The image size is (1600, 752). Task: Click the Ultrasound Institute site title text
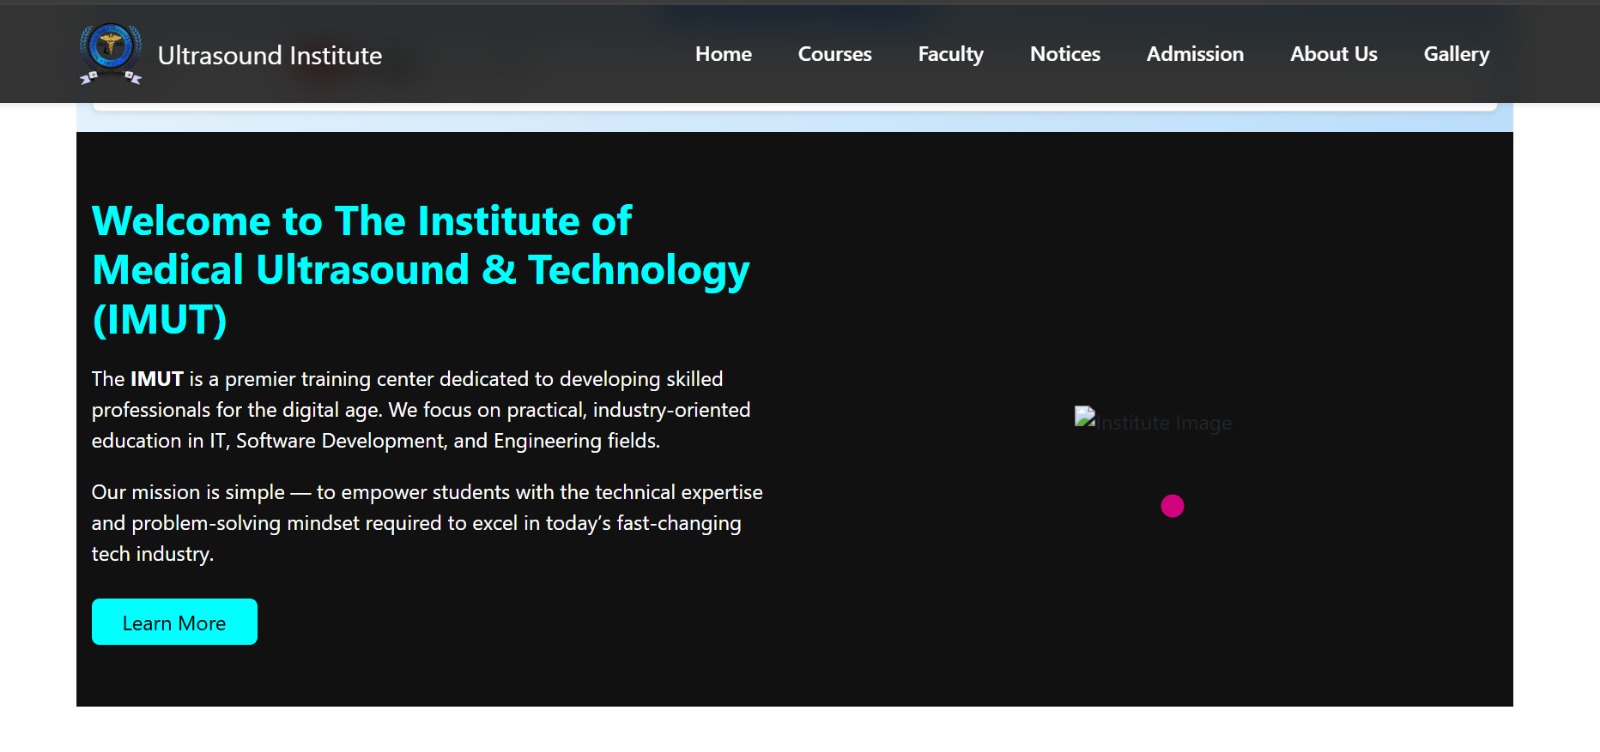(269, 56)
